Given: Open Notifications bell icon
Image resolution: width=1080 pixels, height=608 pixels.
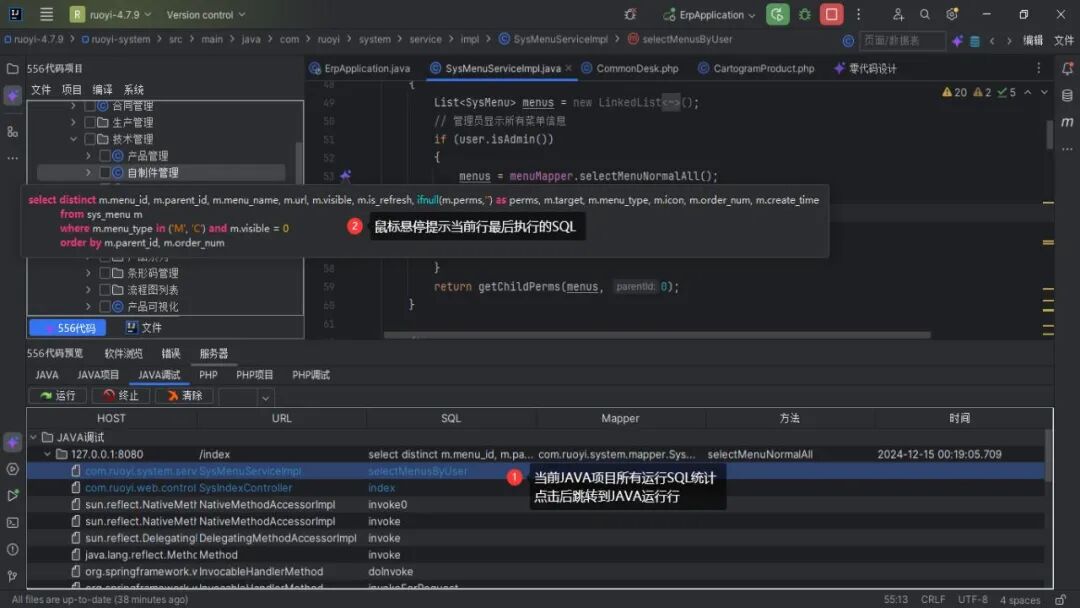Looking at the screenshot, I should click(1067, 68).
